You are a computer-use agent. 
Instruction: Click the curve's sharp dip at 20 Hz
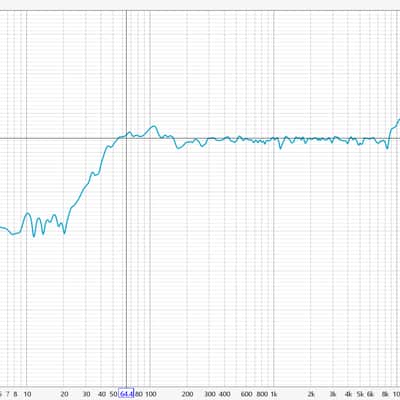pyautogui.click(x=64, y=233)
